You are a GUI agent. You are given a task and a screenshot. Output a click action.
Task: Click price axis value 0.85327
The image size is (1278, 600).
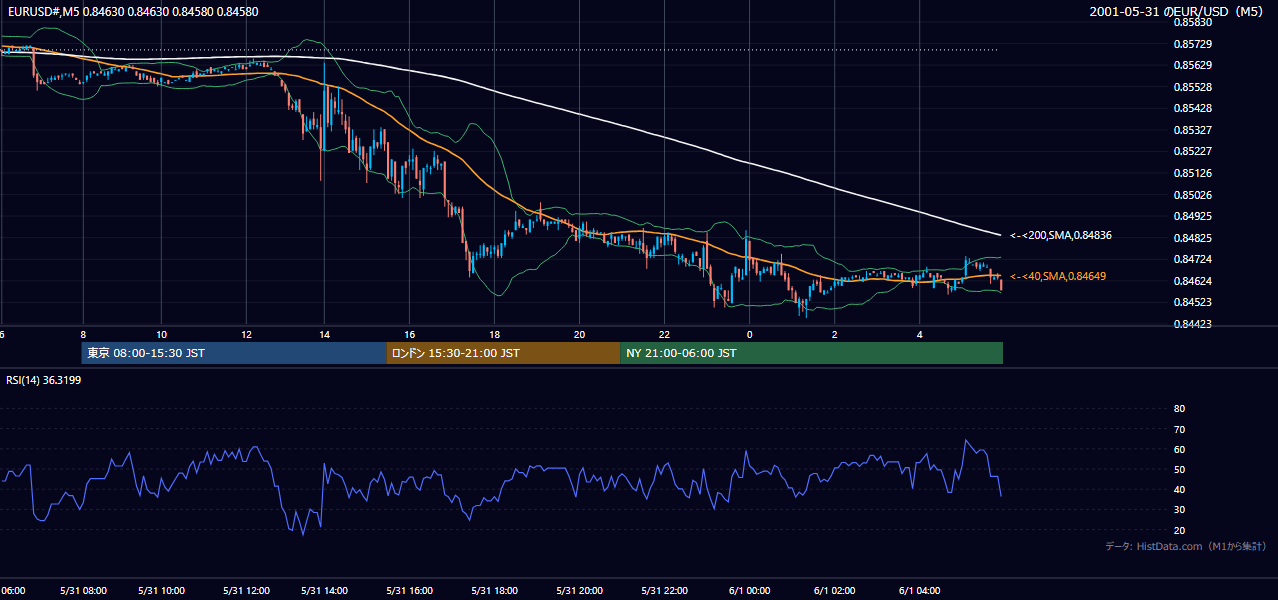1192,130
